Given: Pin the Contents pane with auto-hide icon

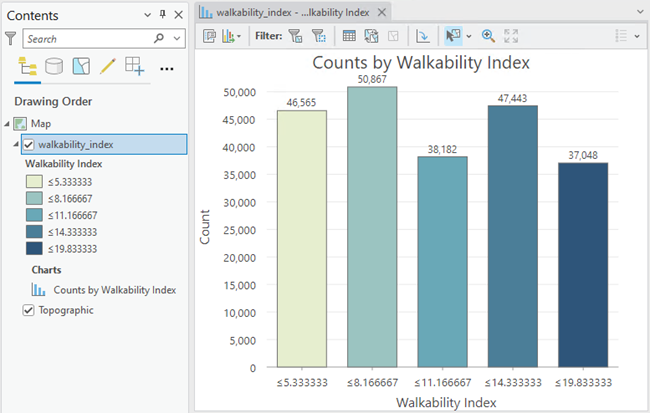Looking at the screenshot, I should [x=163, y=16].
